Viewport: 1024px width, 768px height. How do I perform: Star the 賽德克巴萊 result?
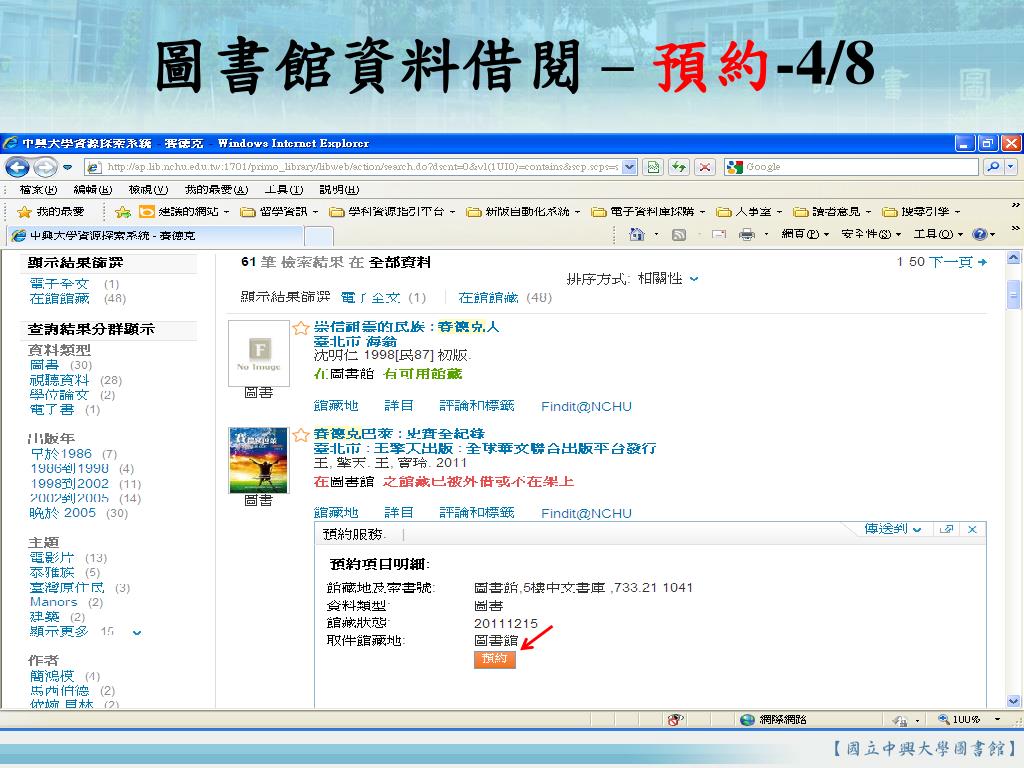tap(300, 435)
